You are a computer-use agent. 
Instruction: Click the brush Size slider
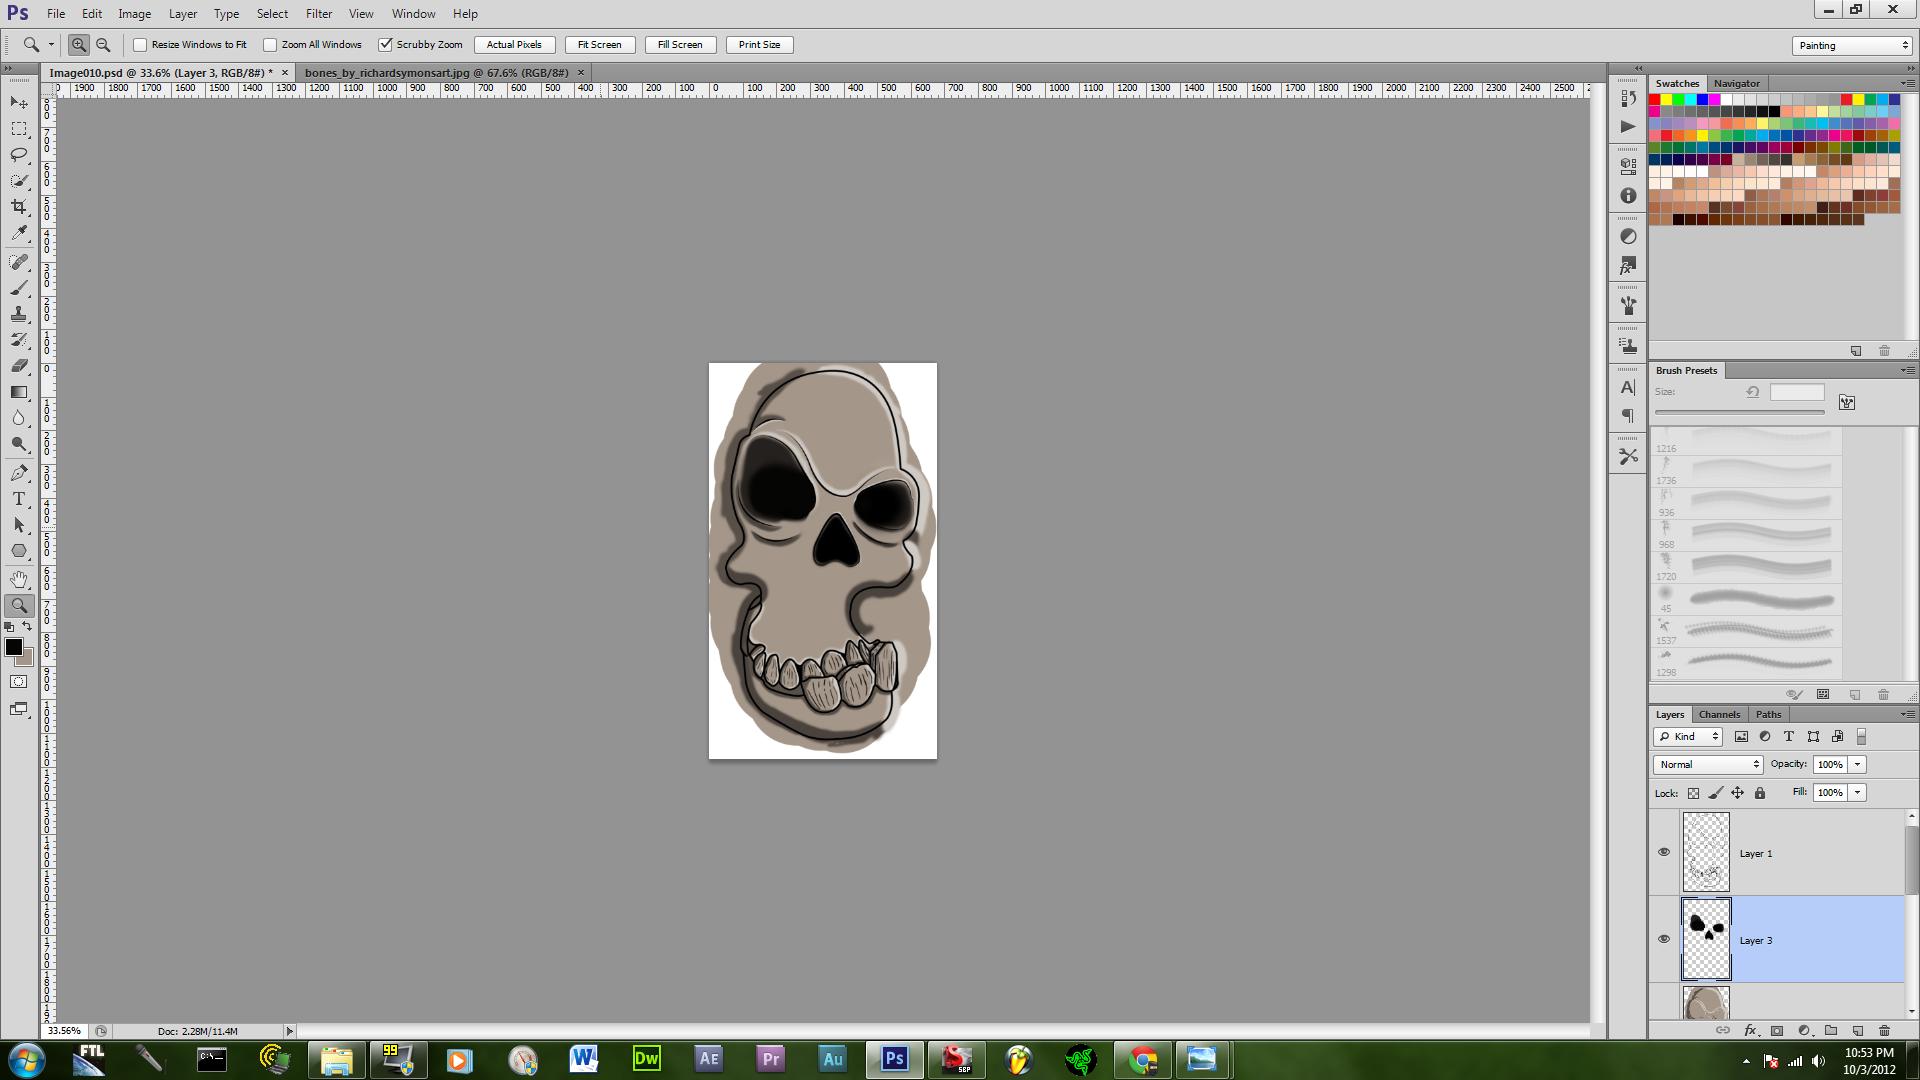point(1740,412)
